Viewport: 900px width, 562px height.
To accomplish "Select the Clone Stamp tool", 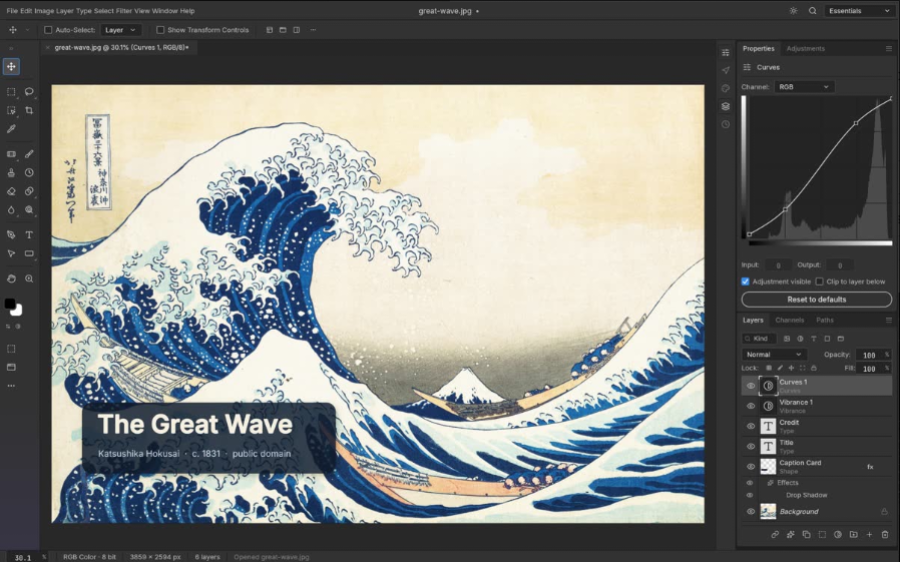I will [11, 173].
